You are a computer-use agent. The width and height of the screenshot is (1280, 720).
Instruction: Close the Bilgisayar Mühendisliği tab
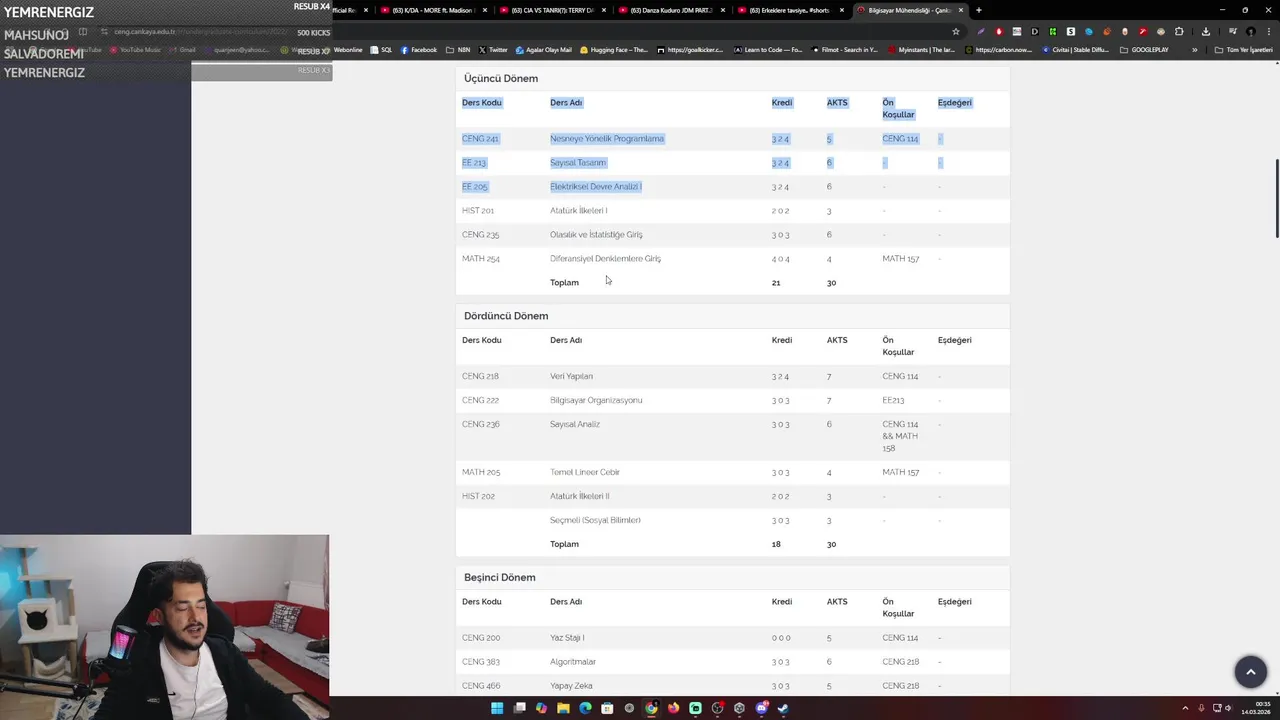coord(961,10)
